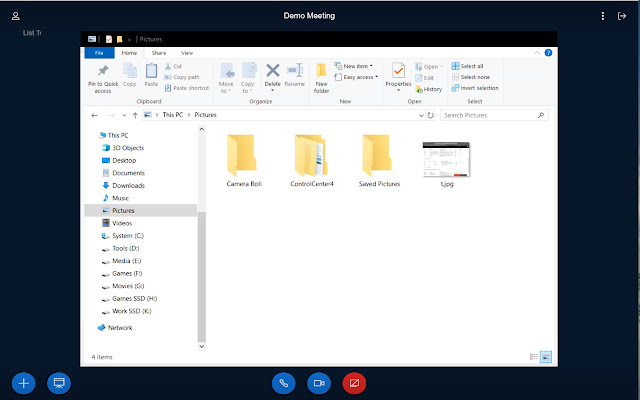Switch to large icons view

(546, 357)
